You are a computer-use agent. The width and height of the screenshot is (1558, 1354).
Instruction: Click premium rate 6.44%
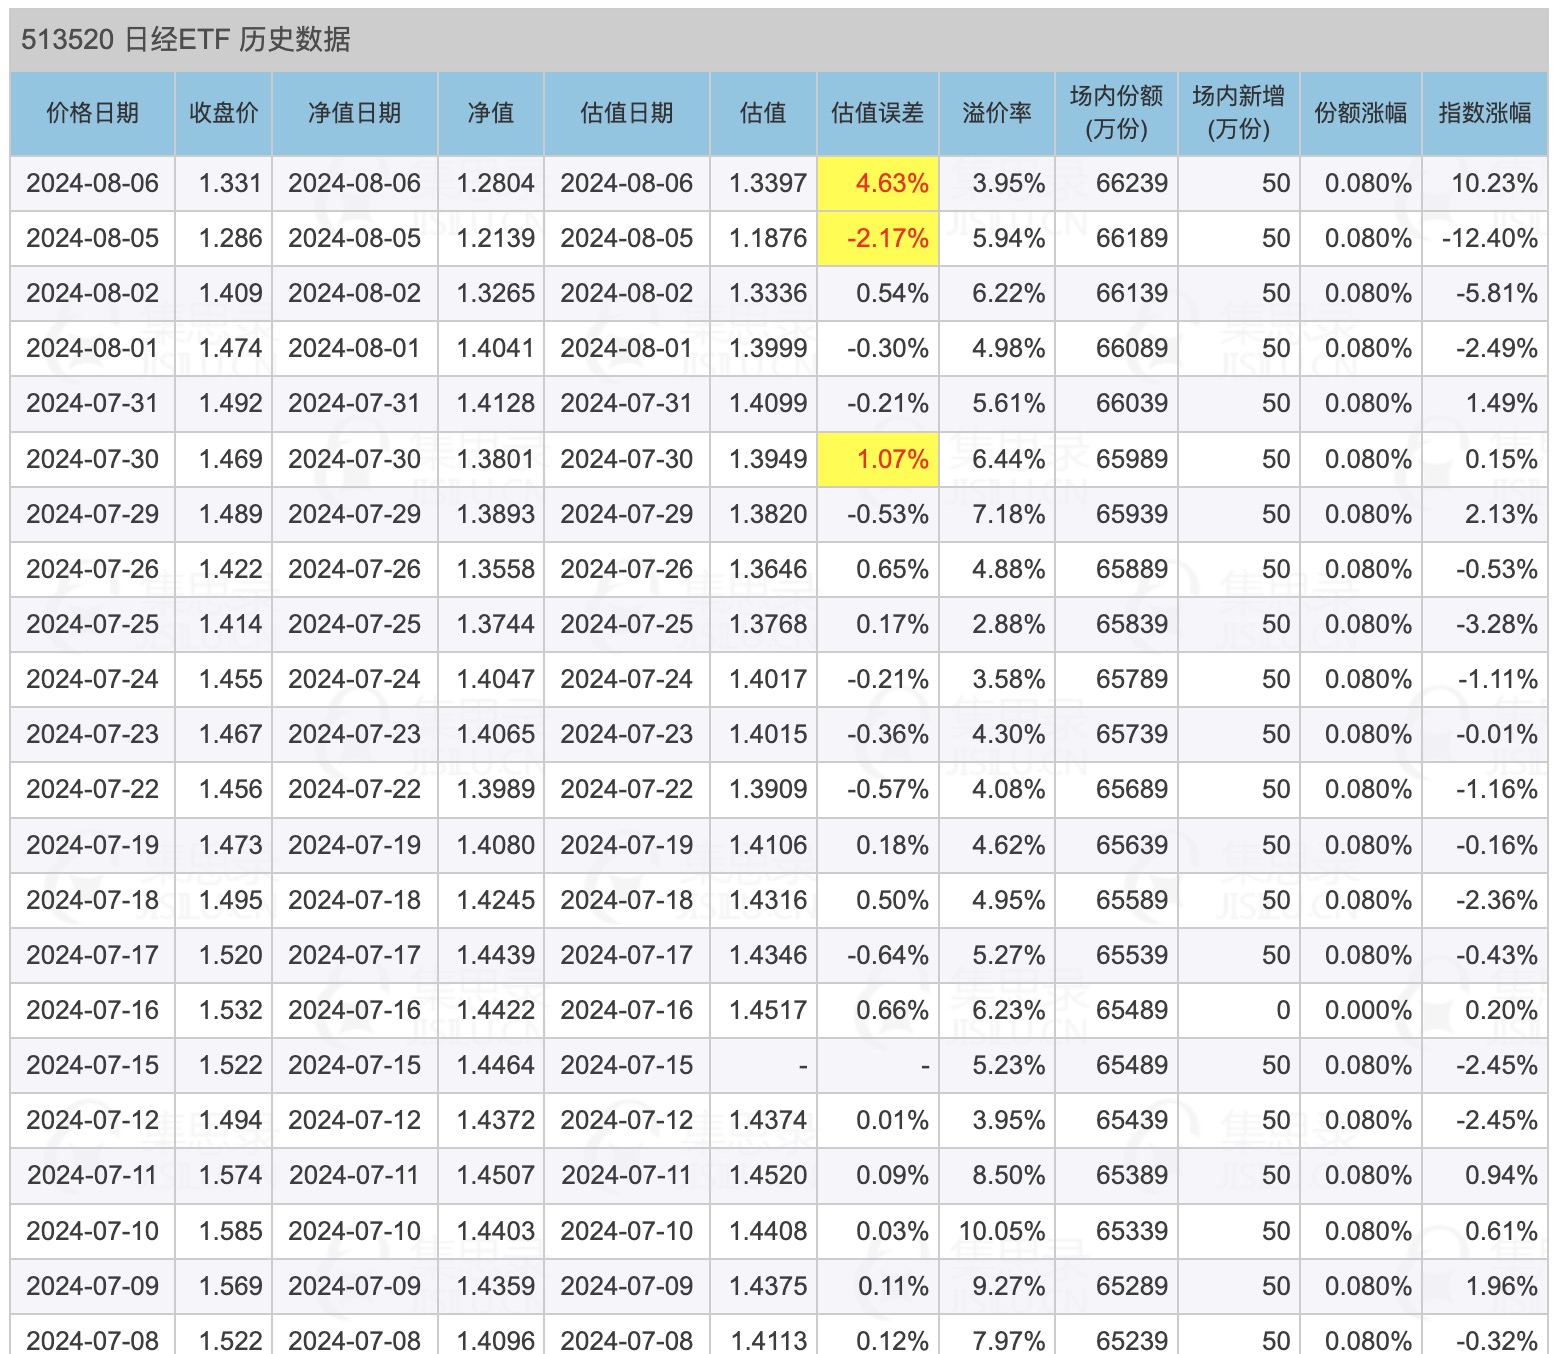[1008, 460]
